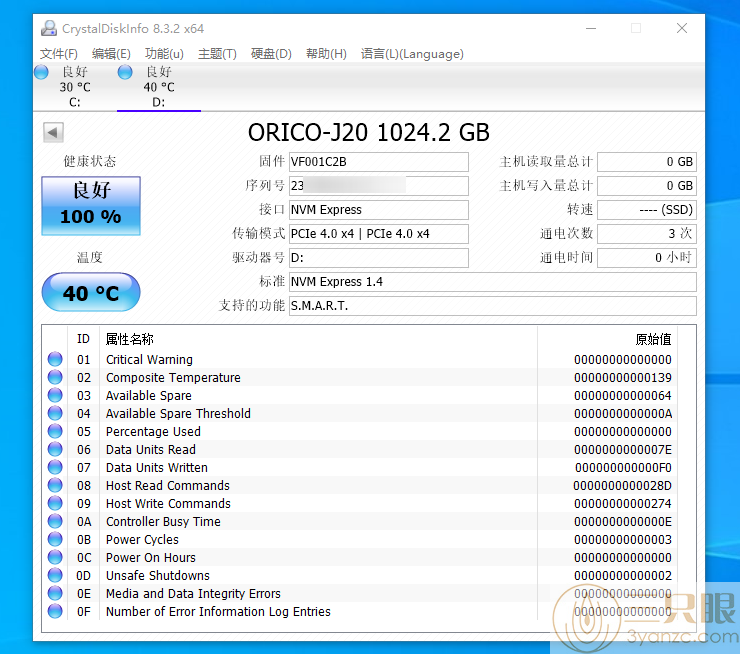
Task: Click the status orb beside Host Read Commands
Action: click(x=55, y=485)
